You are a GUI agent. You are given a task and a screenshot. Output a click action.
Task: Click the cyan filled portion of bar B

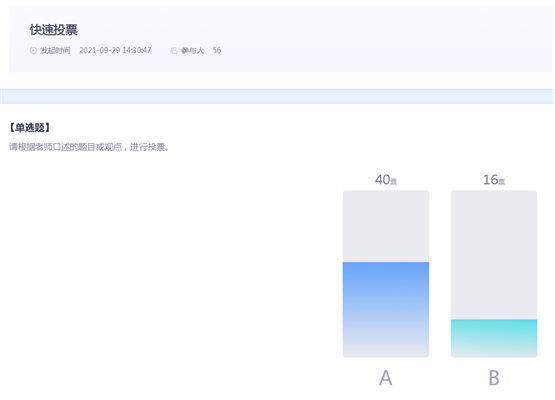[494, 338]
